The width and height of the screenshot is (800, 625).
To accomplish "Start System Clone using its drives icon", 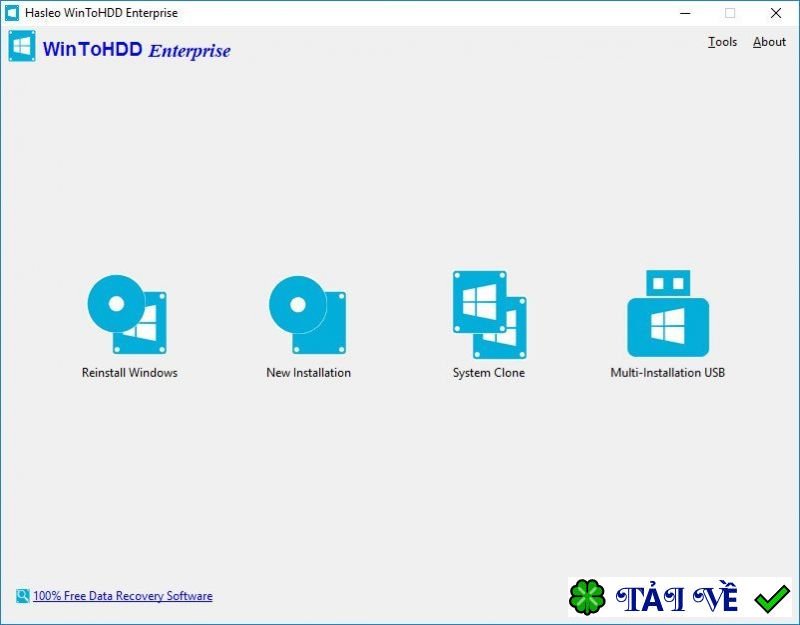I will coord(489,315).
